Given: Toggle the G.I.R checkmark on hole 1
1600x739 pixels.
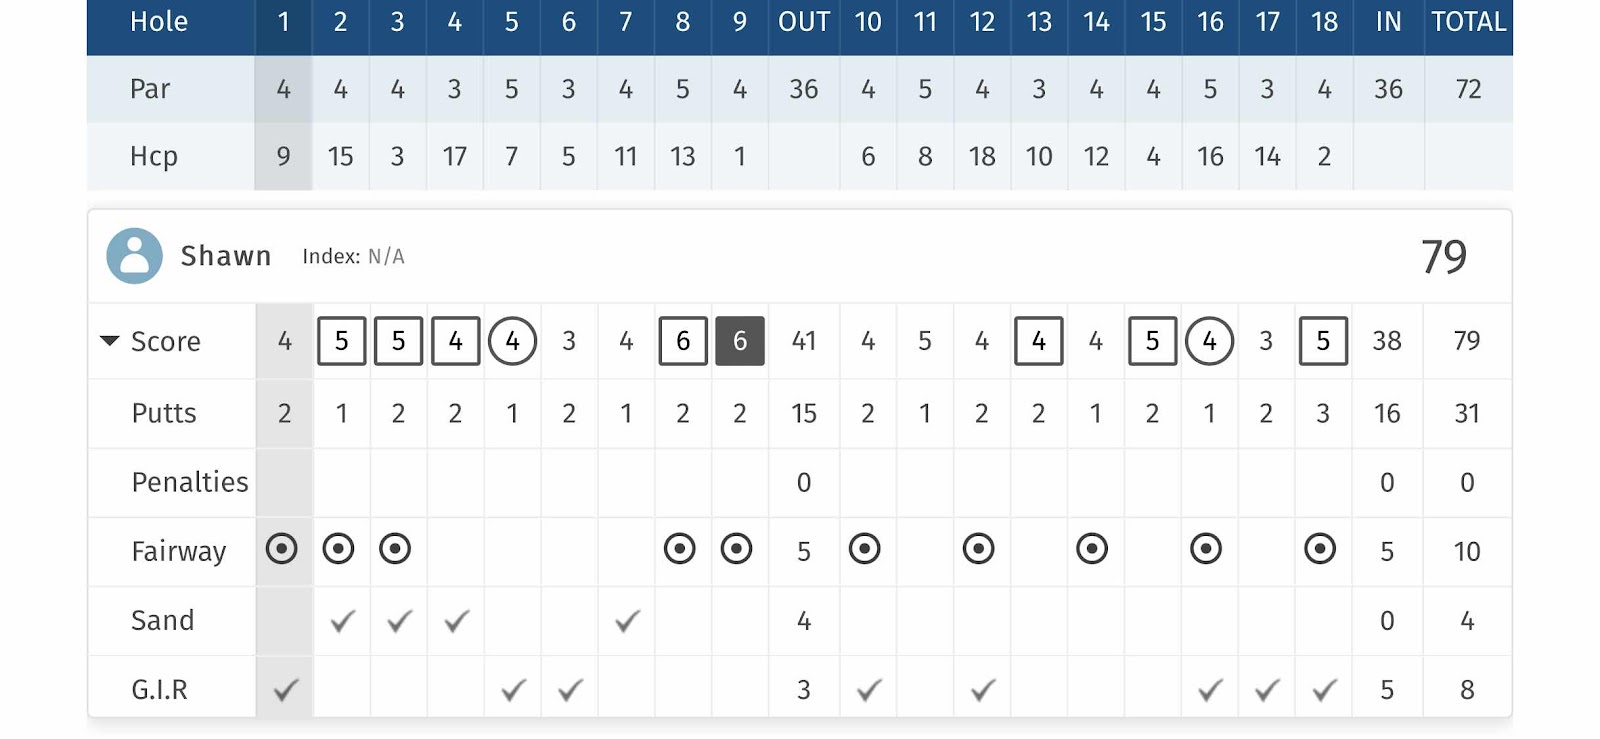Looking at the screenshot, I should 286,689.
